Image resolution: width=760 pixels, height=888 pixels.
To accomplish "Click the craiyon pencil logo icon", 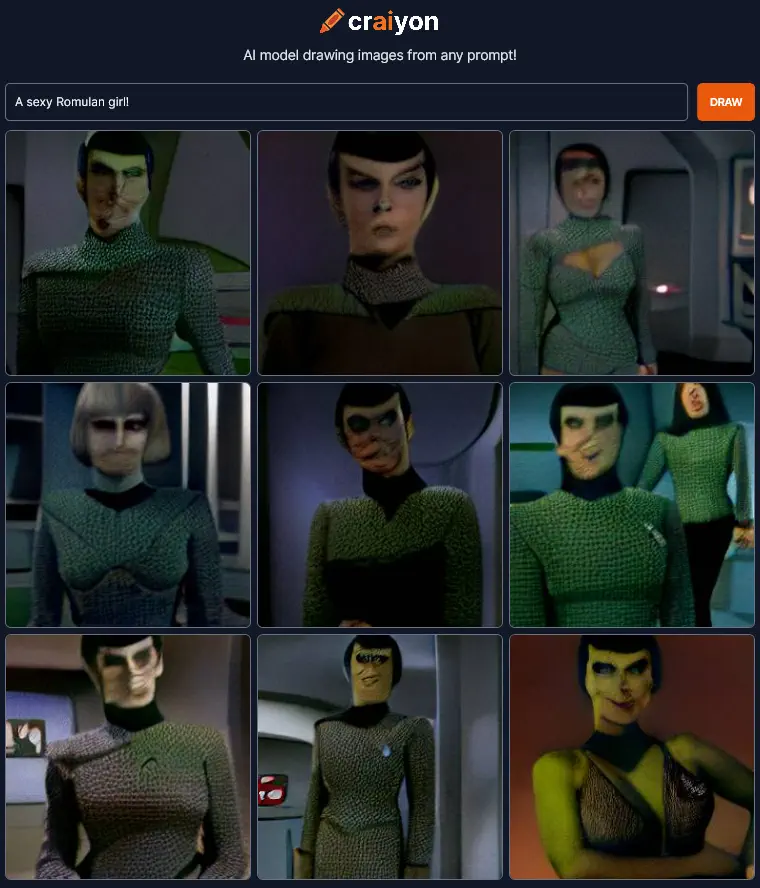I will (332, 21).
